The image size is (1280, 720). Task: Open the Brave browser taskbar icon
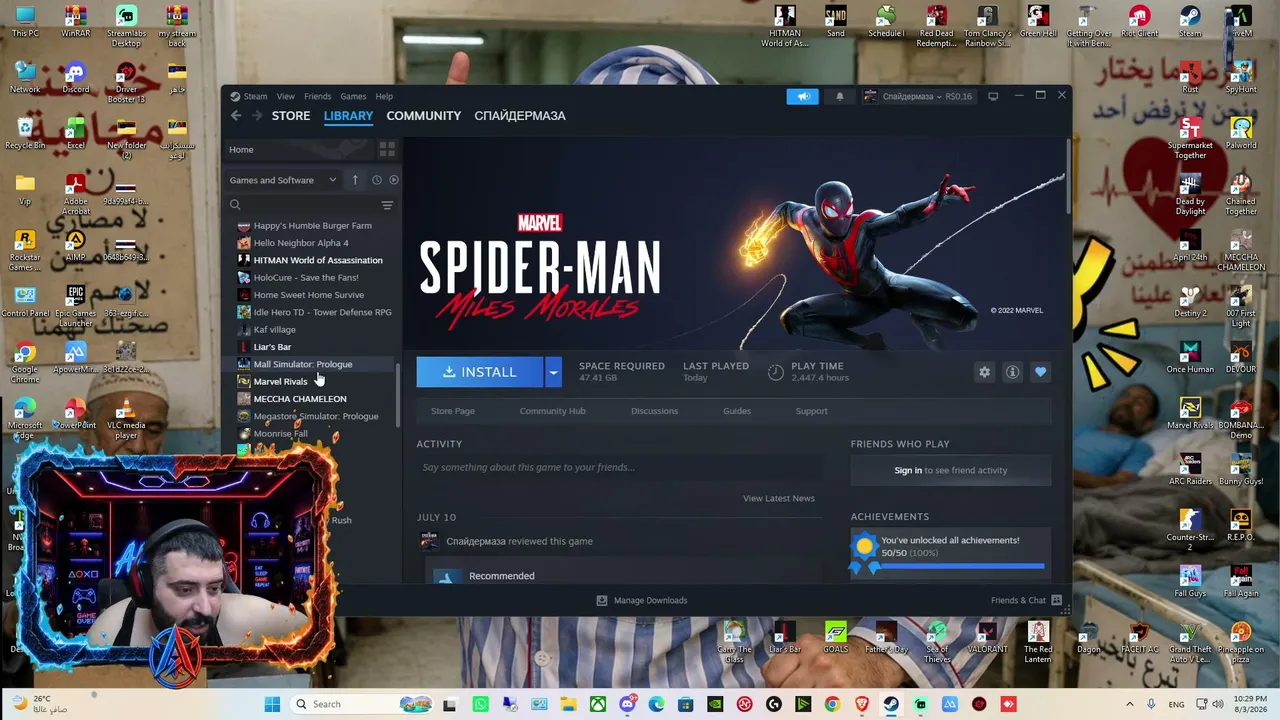[861, 704]
